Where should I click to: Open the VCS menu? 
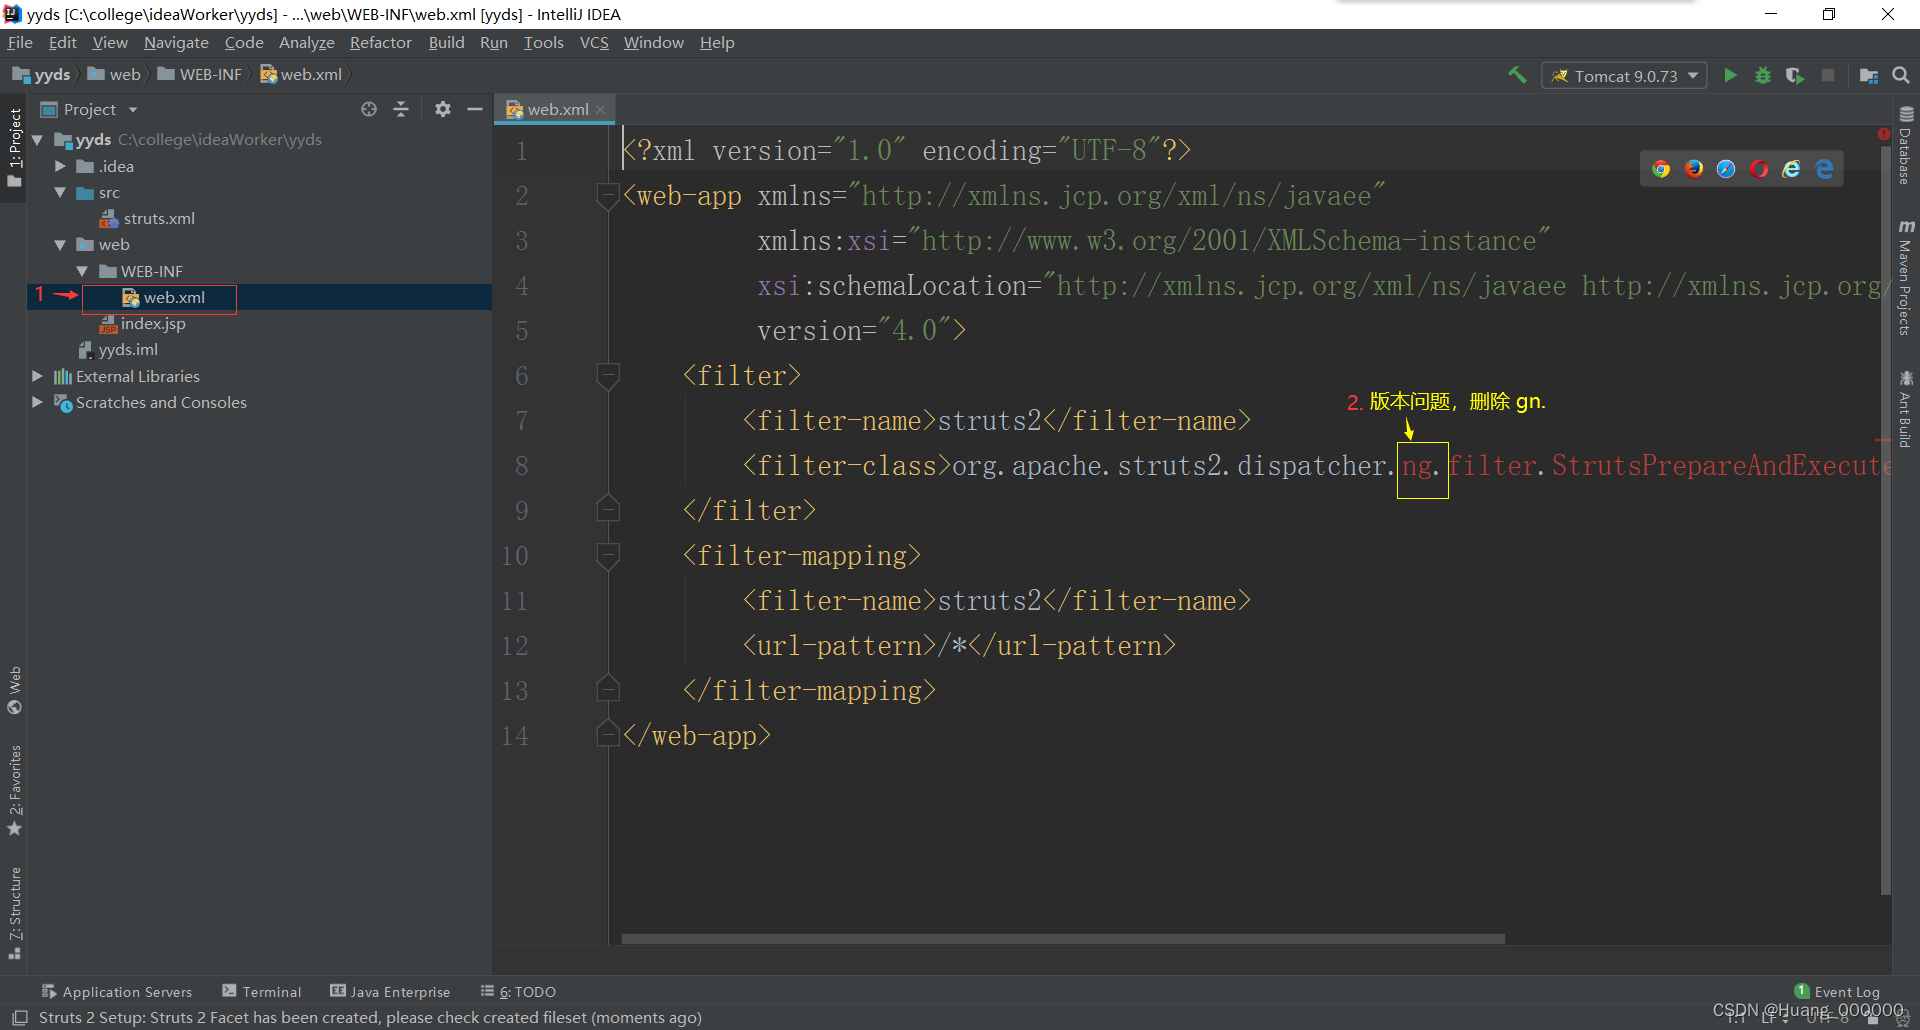tap(594, 42)
